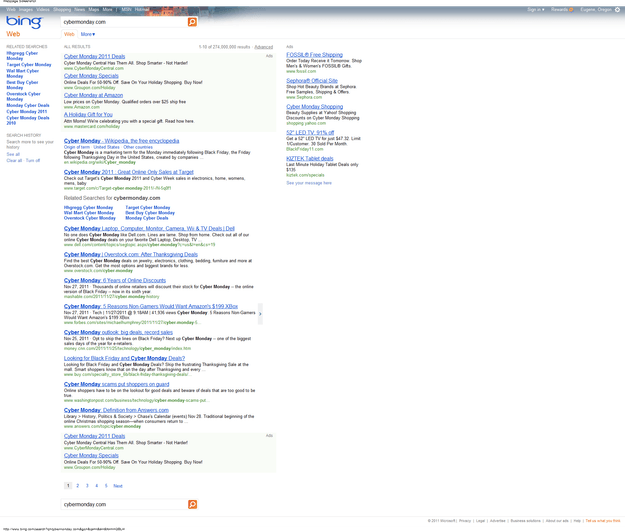Go to results page 5
Viewport: 625px width, 531px height.
pos(106,486)
